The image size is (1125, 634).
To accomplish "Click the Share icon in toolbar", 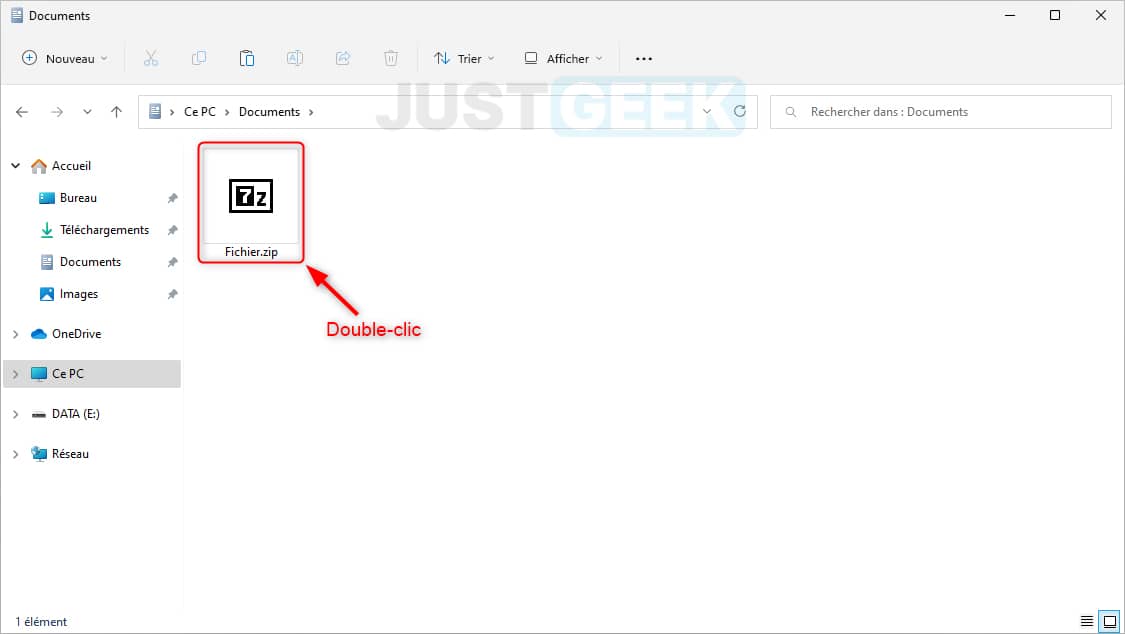I will (x=343, y=59).
